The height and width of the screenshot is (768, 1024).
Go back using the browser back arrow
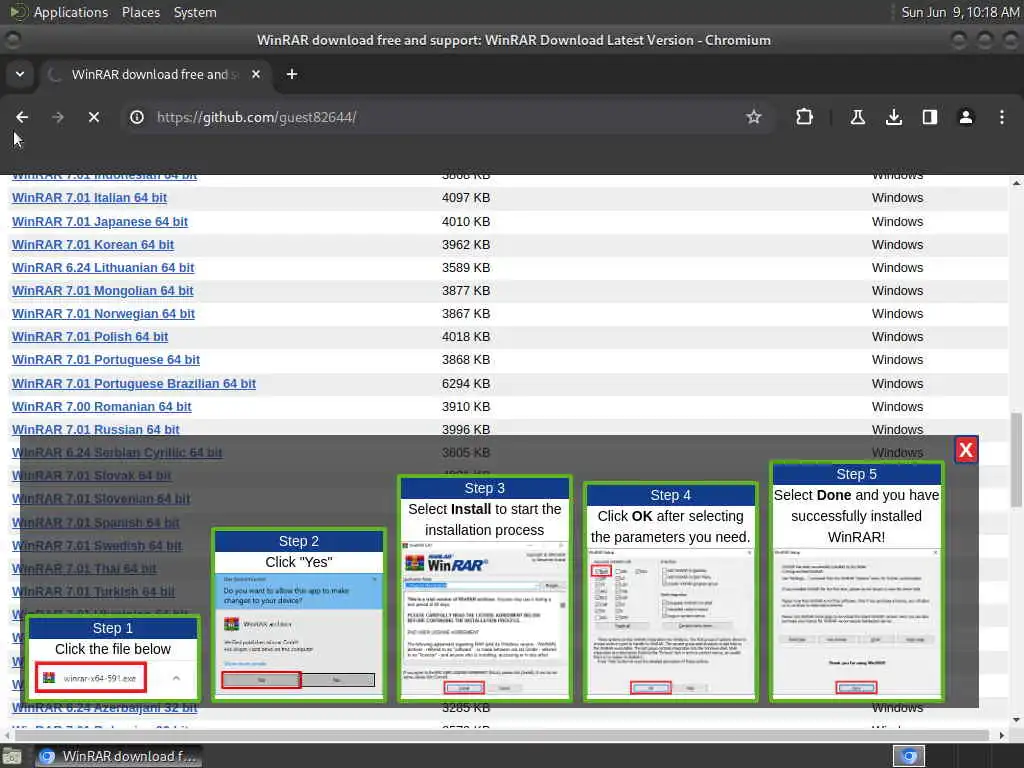point(22,117)
